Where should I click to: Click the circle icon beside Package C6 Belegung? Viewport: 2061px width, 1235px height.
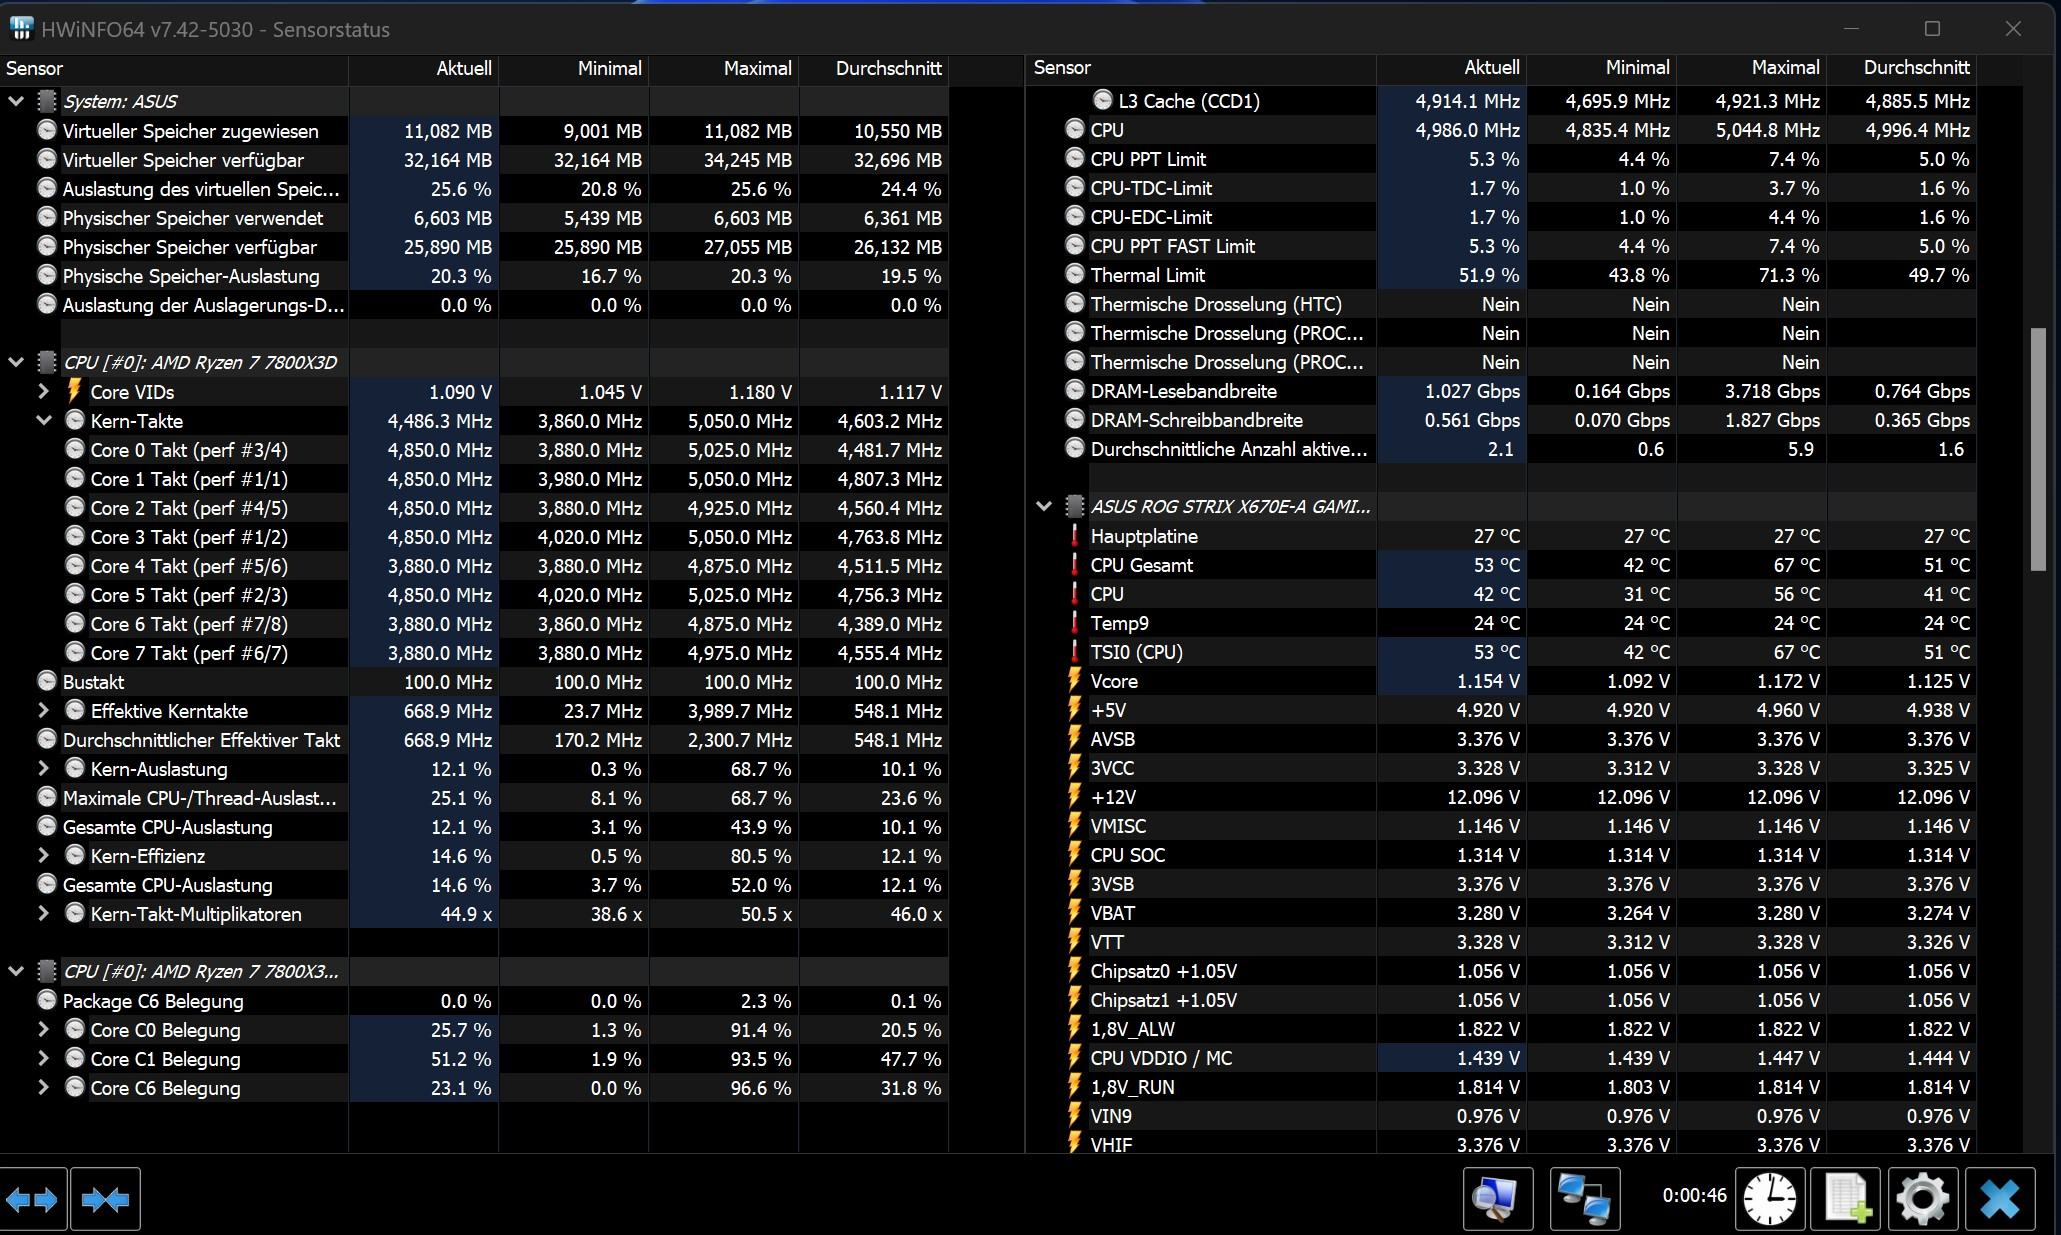tap(46, 1000)
